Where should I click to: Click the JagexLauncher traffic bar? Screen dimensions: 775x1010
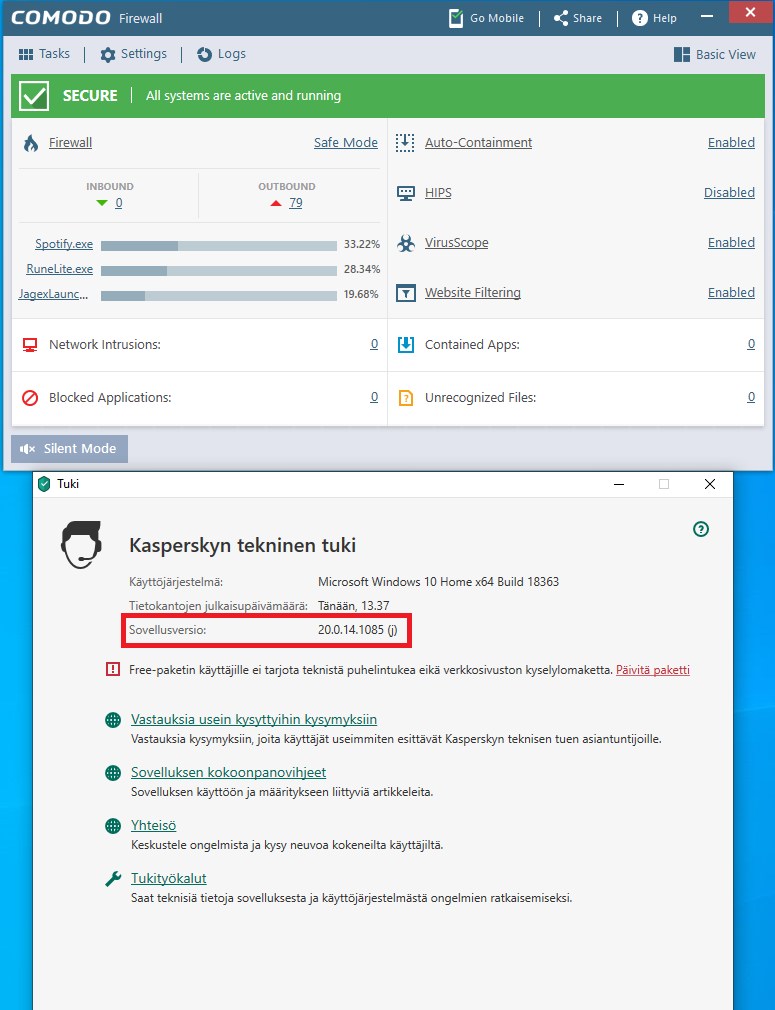point(219,296)
